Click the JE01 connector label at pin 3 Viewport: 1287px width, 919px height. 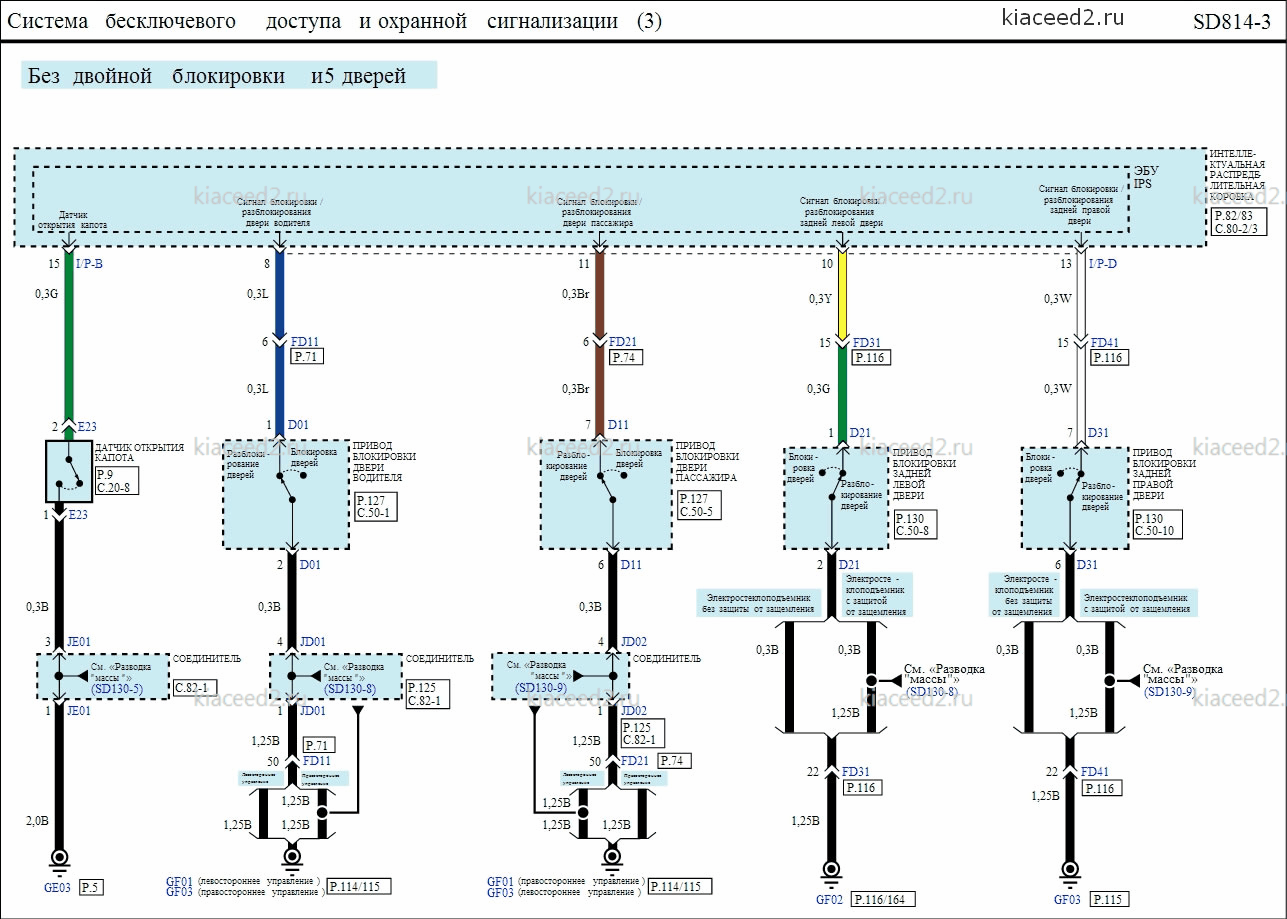pos(79,642)
